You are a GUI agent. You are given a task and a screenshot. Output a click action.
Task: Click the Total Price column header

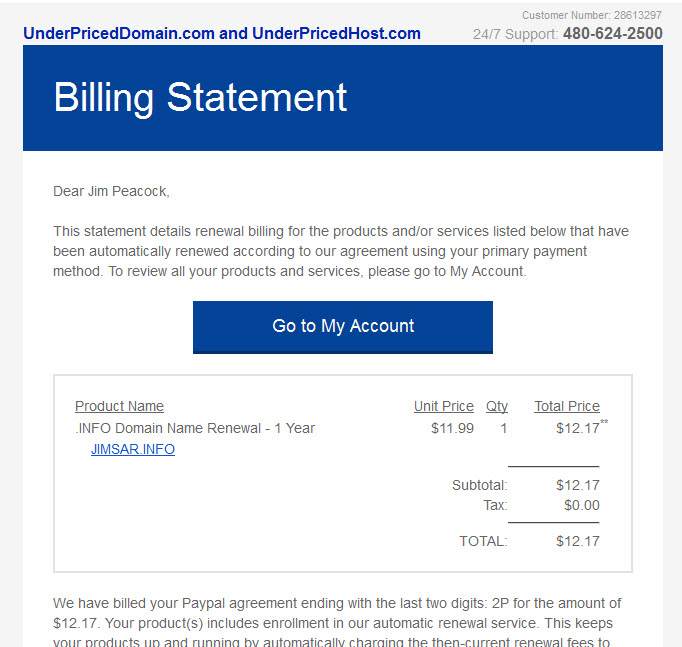567,406
